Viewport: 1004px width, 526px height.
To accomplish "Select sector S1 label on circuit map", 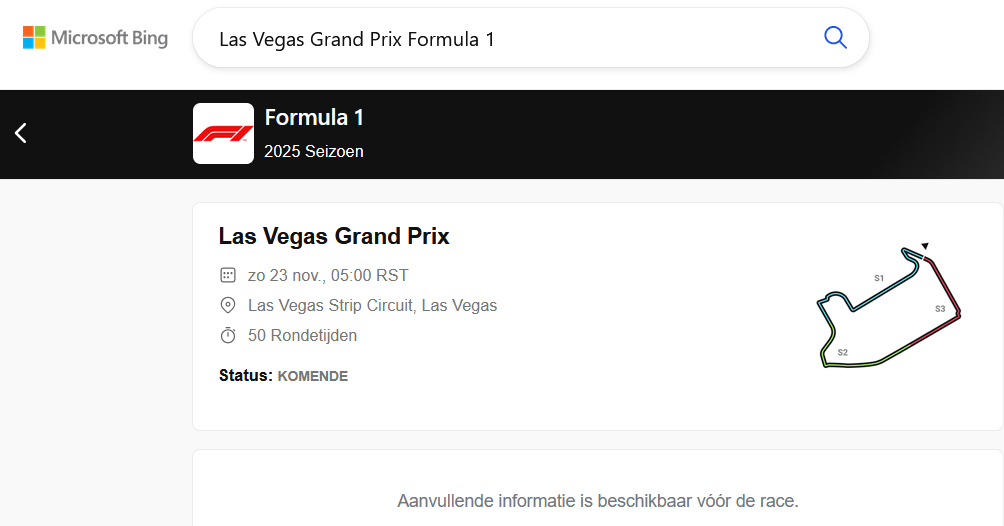I will [x=879, y=278].
